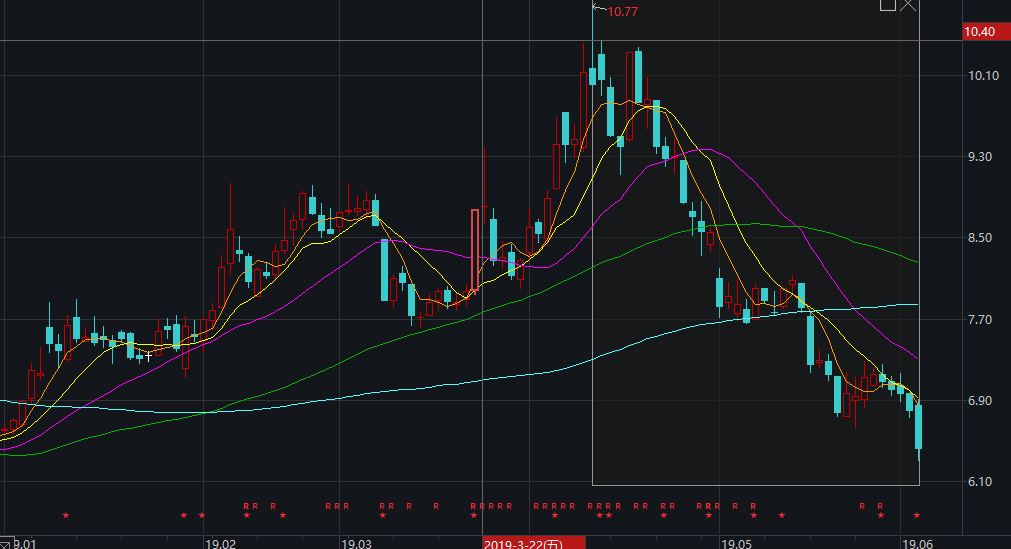Select the last cyan candlestick on the far right
The height and width of the screenshot is (549, 1011).
[x=918, y=427]
